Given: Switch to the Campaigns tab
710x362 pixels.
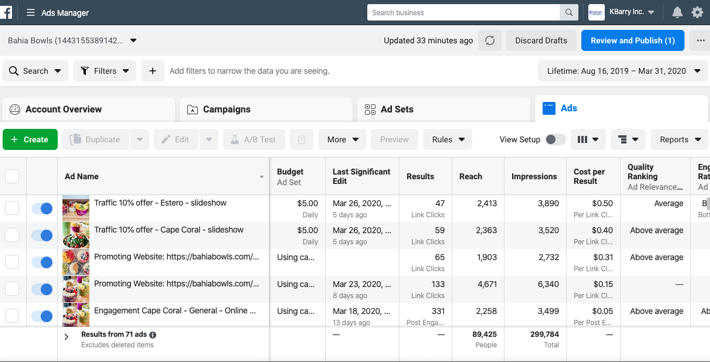Looking at the screenshot, I should pyautogui.click(x=266, y=109).
